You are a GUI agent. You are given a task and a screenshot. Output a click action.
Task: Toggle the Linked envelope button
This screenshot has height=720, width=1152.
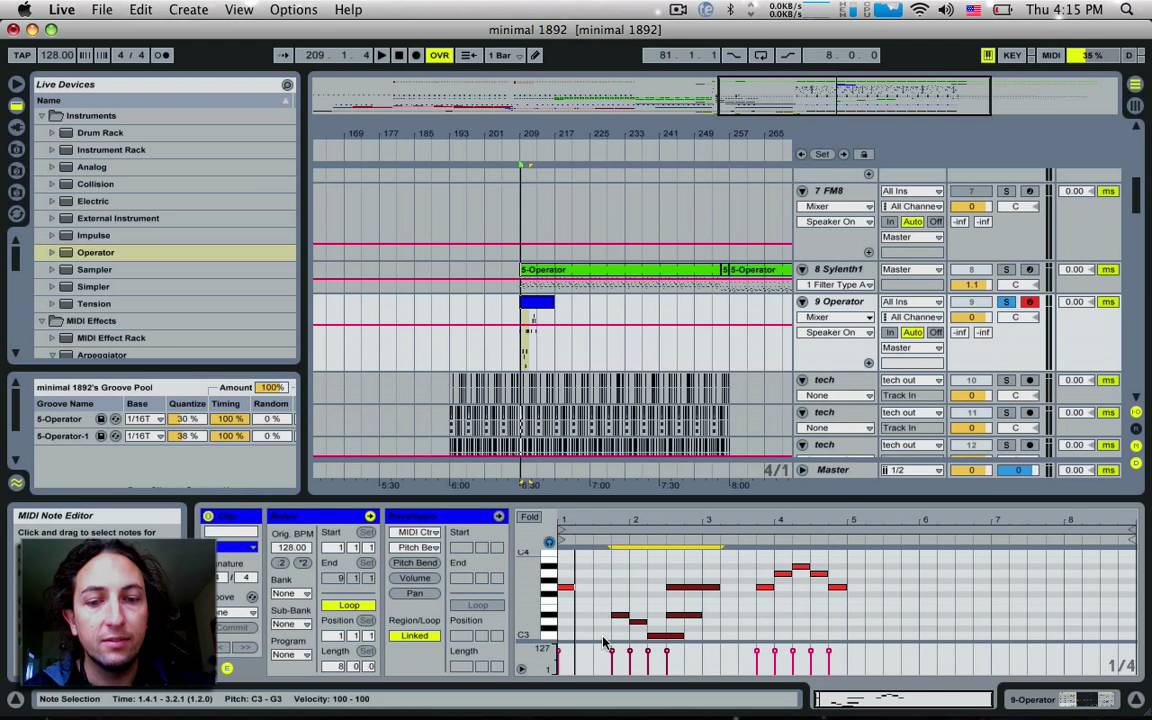[x=414, y=636]
